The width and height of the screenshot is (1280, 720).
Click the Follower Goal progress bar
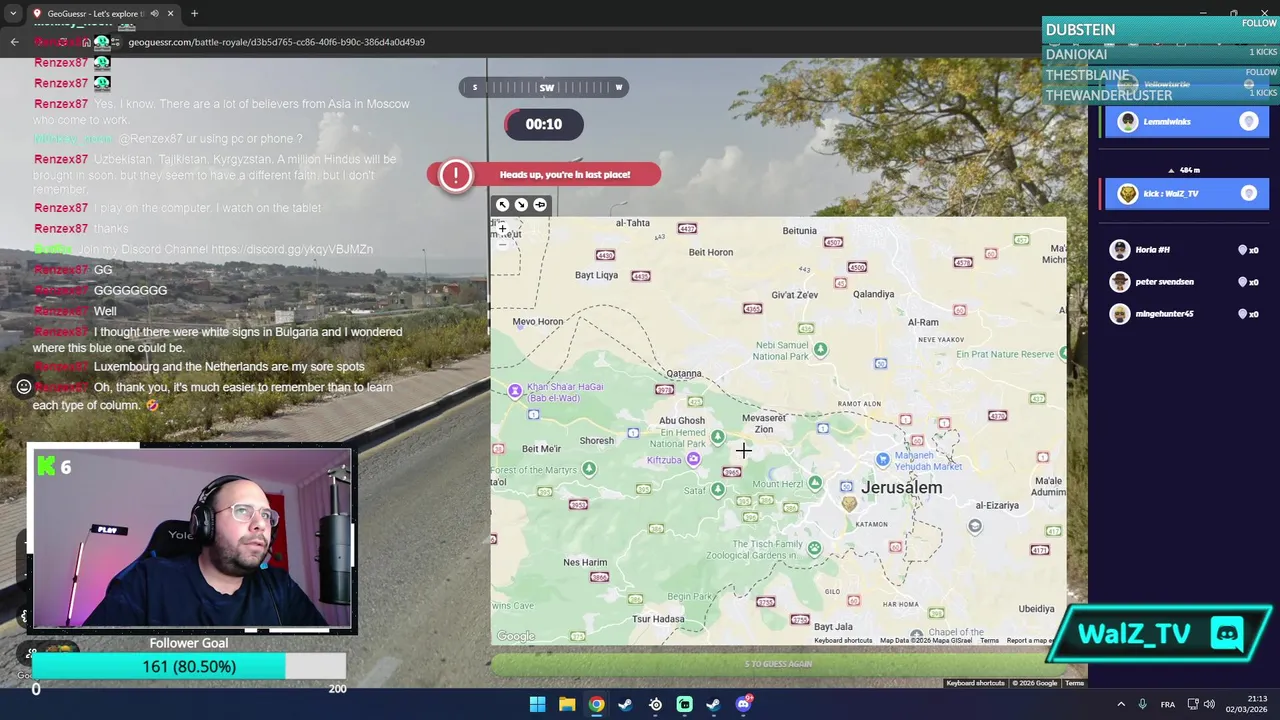click(189, 667)
